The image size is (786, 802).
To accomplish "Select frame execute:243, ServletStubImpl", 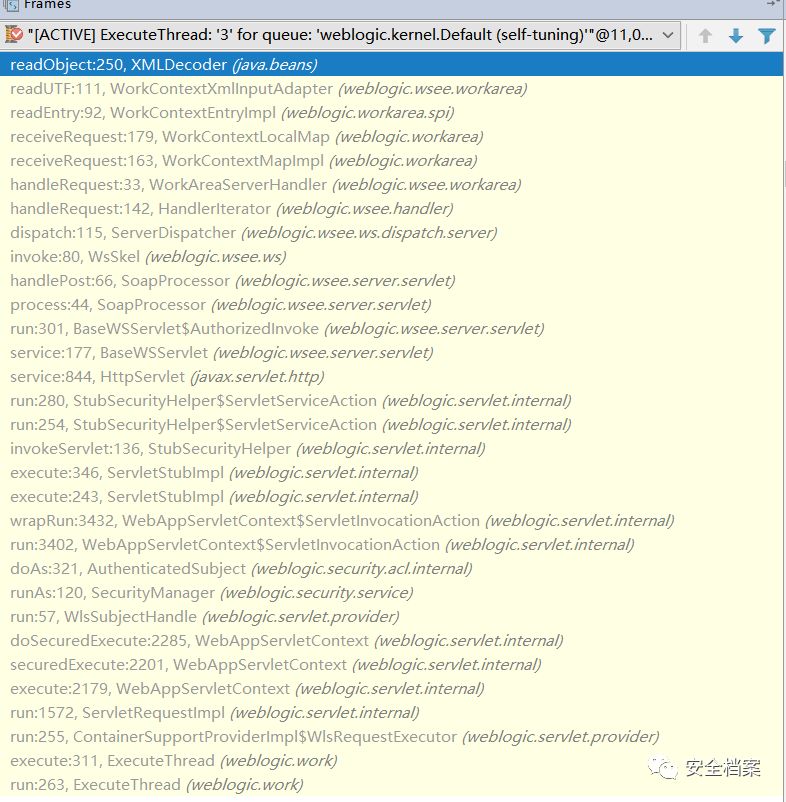I will click(392, 497).
